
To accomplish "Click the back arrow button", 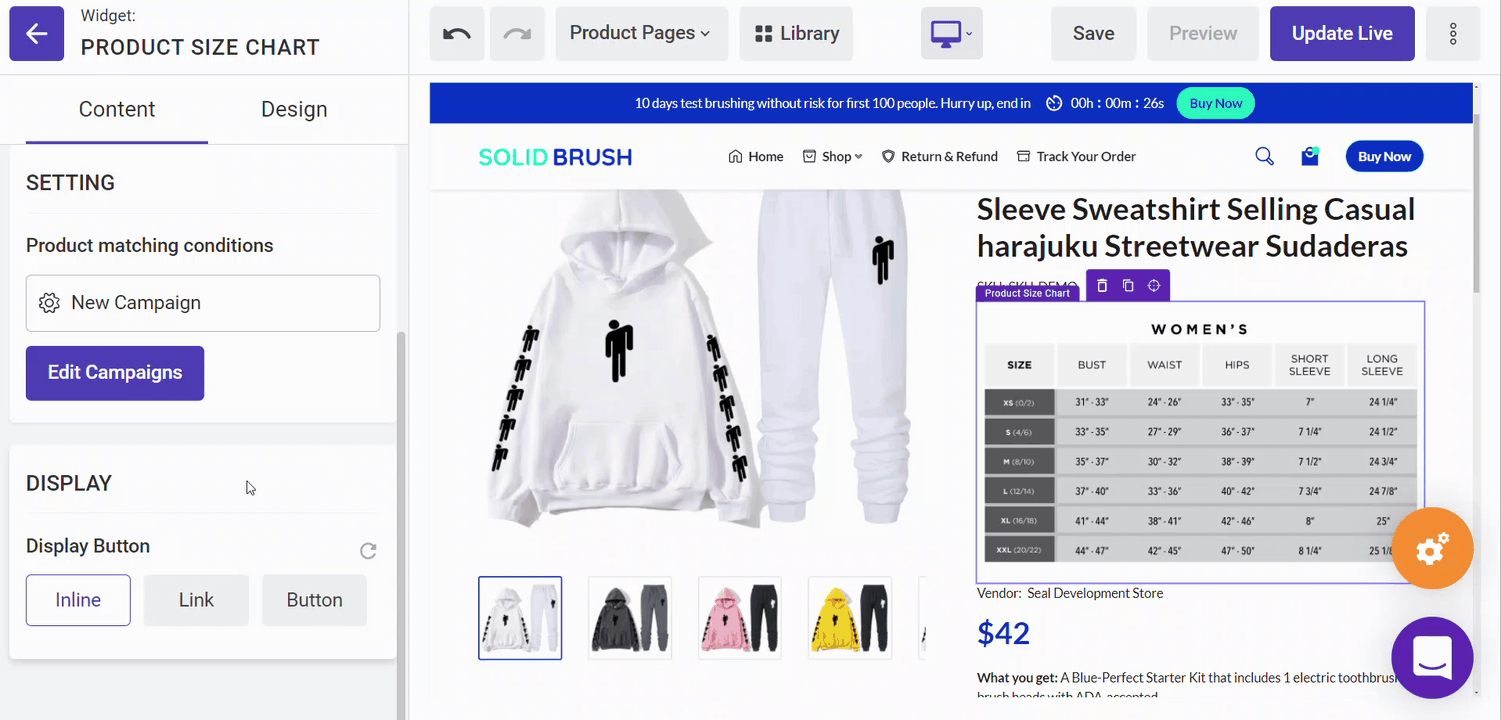I will pyautogui.click(x=37, y=33).
